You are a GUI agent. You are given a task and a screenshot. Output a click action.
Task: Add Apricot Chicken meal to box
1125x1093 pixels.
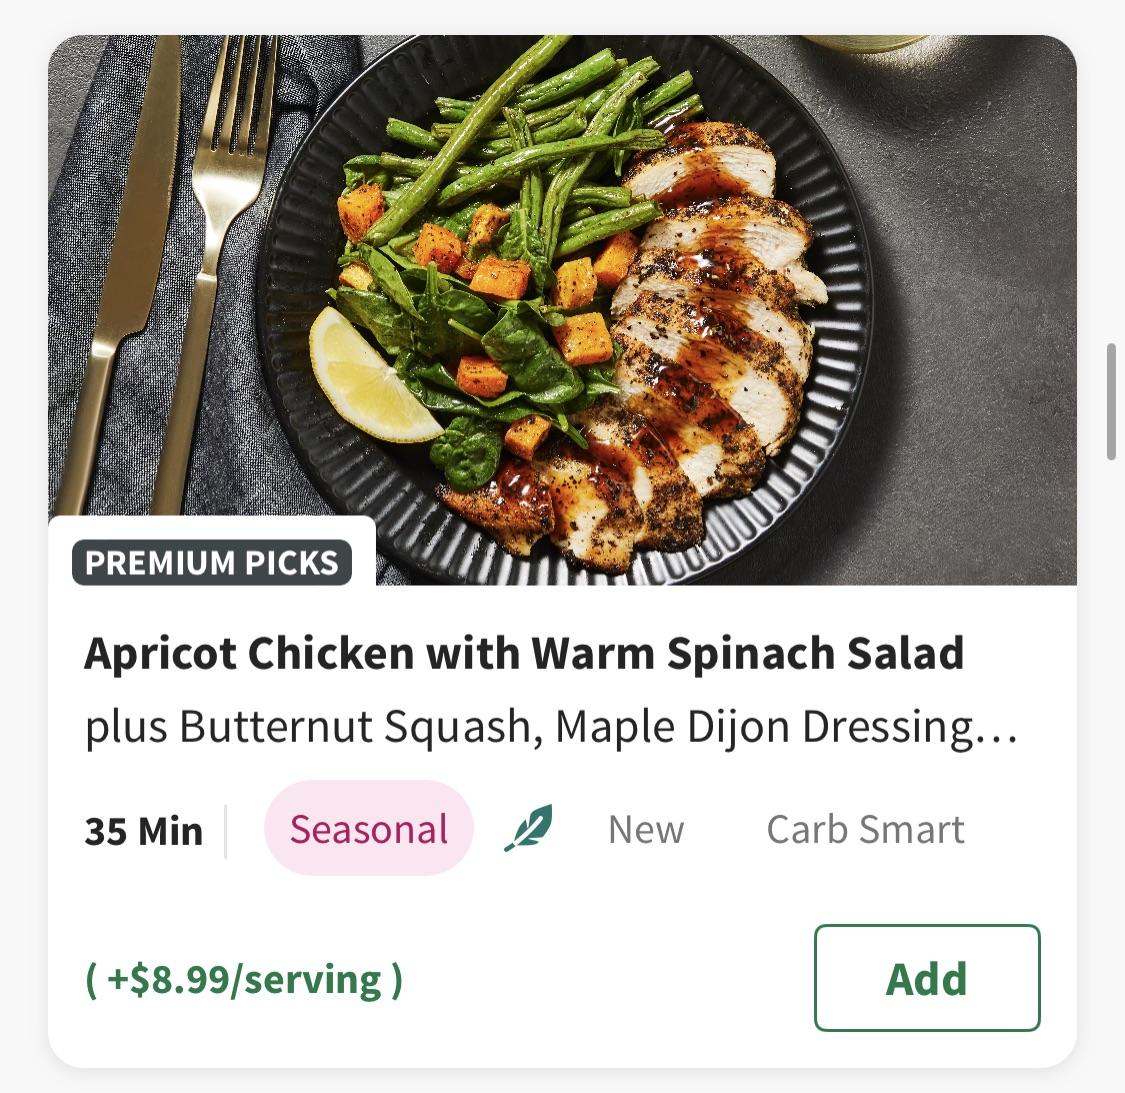click(926, 978)
